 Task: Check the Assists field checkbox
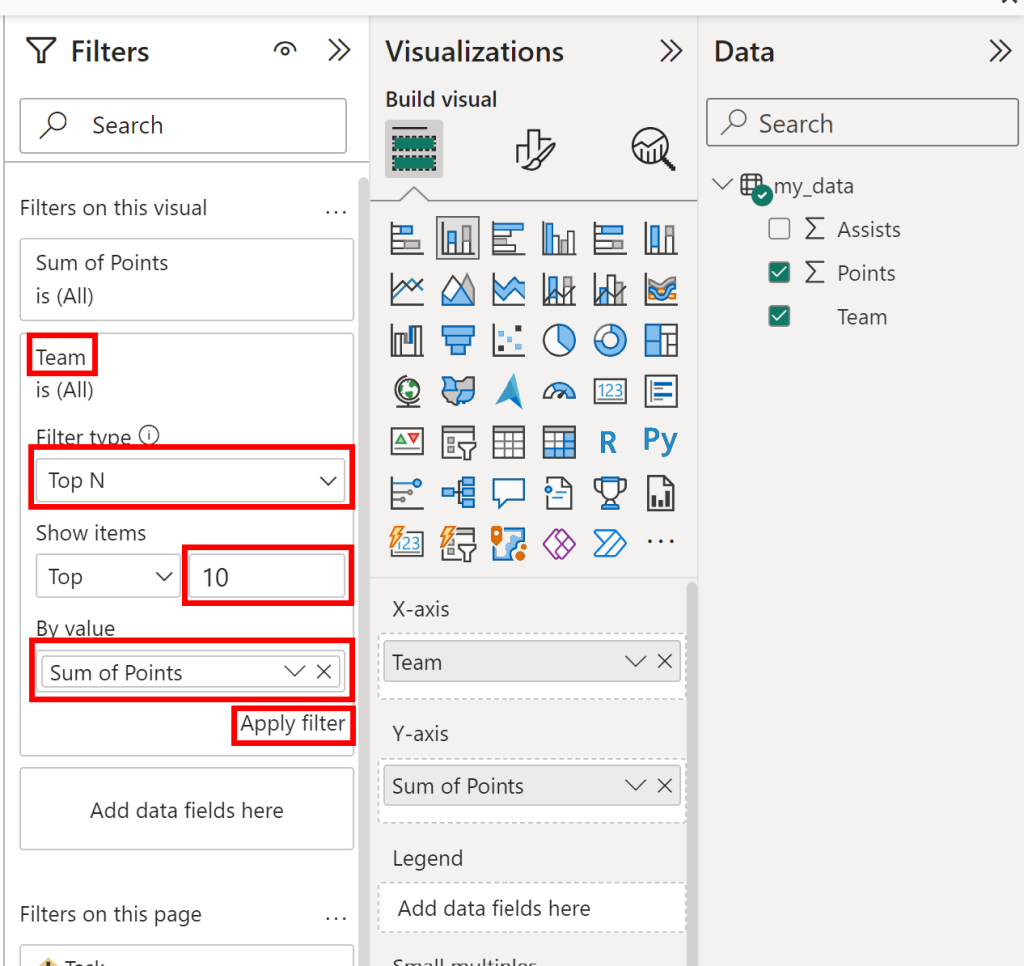point(779,230)
